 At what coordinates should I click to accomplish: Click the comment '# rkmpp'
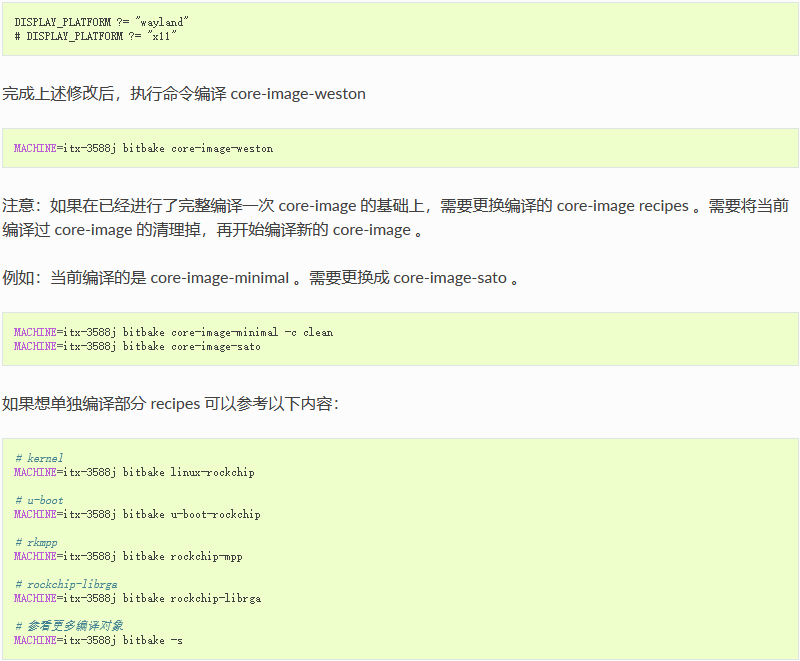click(36, 542)
